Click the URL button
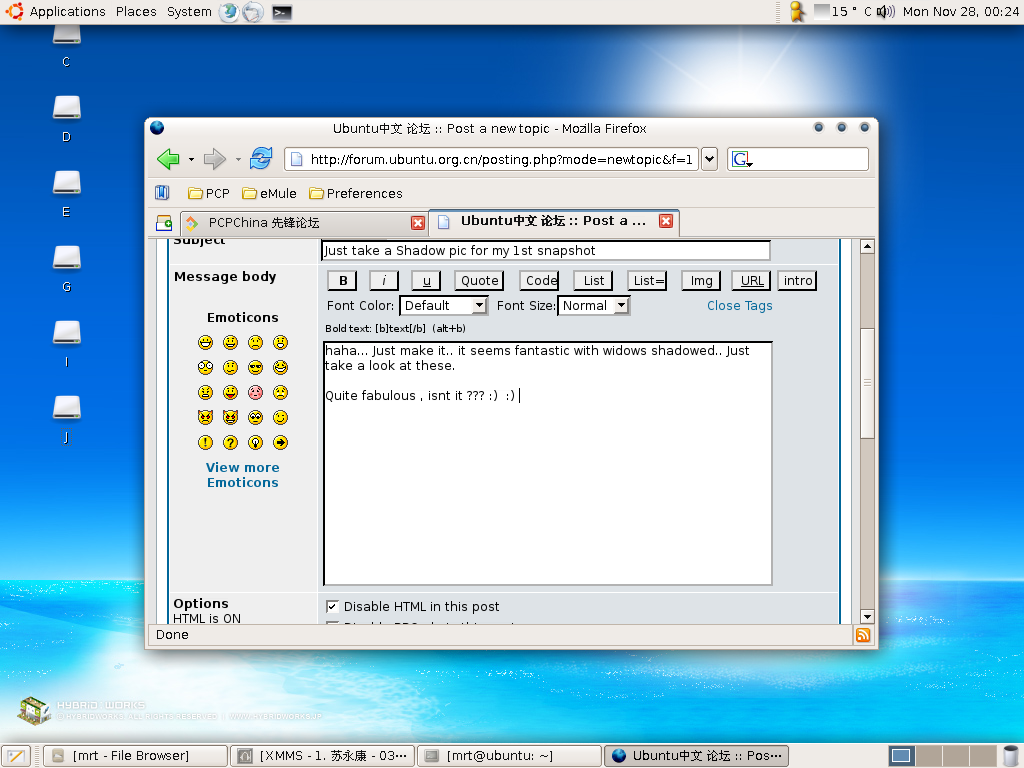 click(752, 281)
